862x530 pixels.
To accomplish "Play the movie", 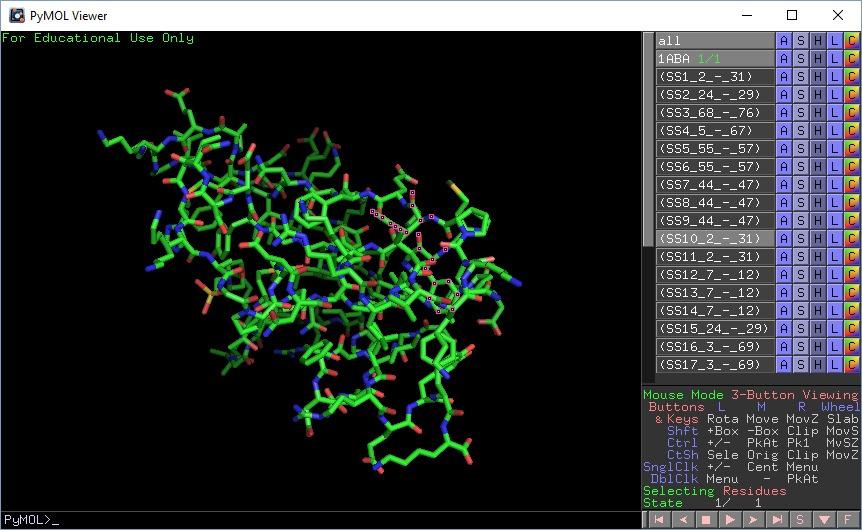I will tap(730, 520).
